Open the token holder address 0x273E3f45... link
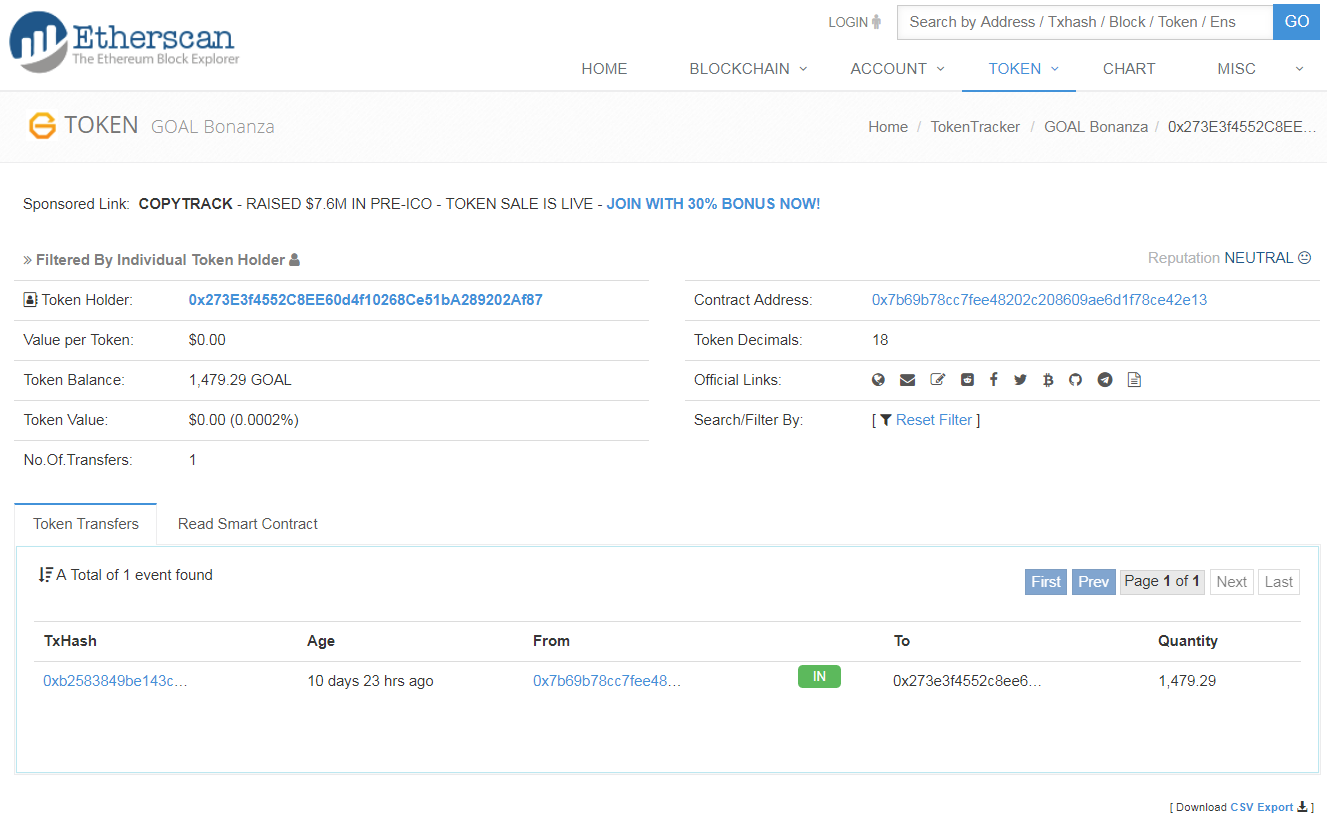 [x=366, y=300]
